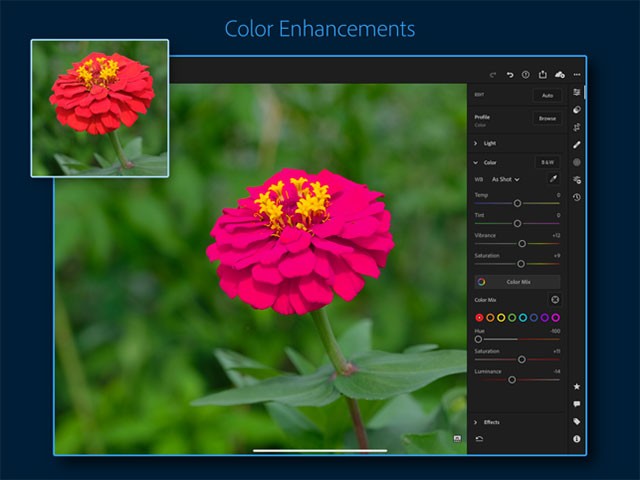
Task: Select the white balance eyedropper tool
Action: 552,179
